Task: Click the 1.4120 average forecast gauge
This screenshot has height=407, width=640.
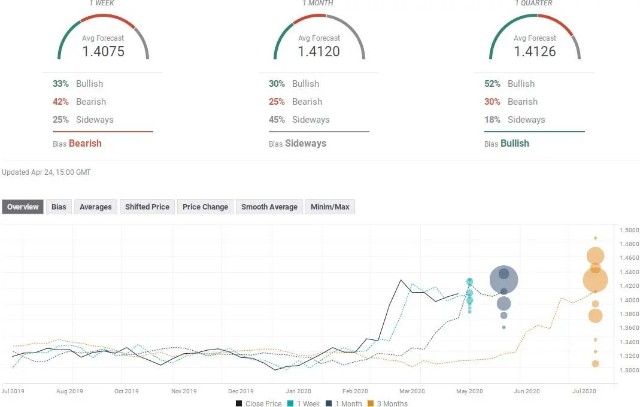Action: point(318,40)
